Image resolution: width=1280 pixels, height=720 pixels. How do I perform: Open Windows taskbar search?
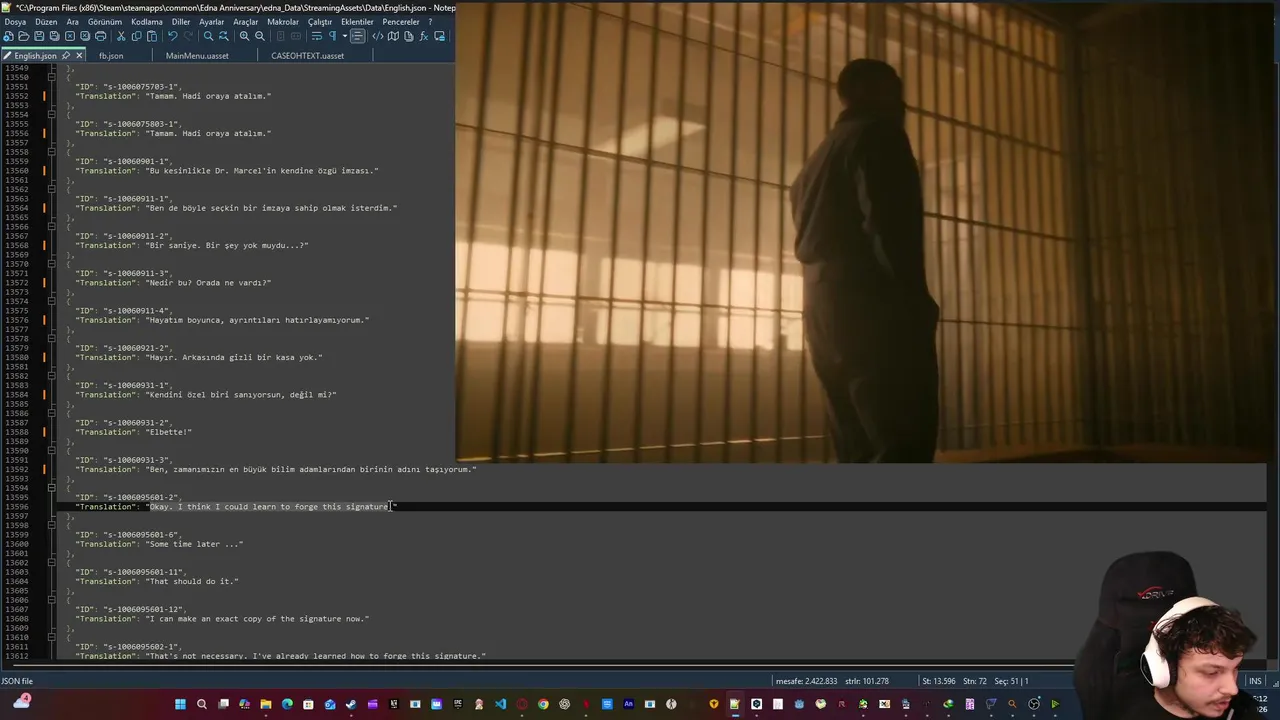[x=202, y=704]
